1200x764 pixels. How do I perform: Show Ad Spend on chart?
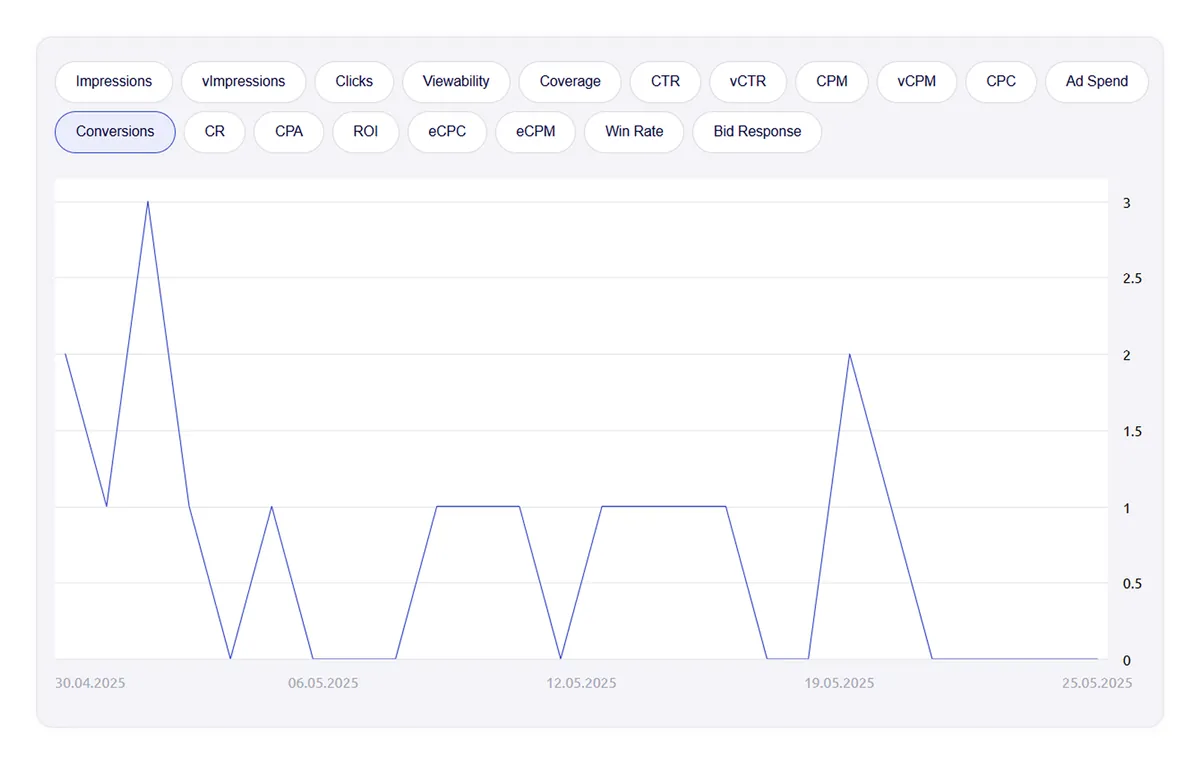[x=1097, y=82]
